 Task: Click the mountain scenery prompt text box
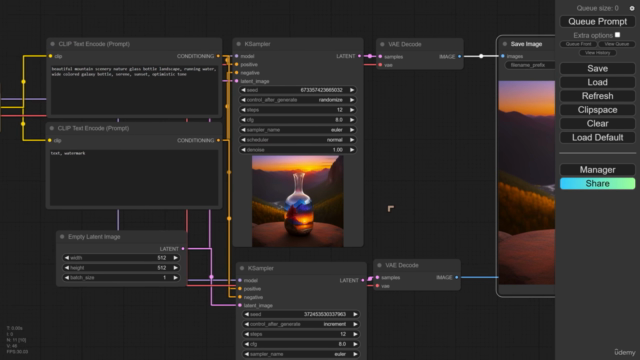134,89
